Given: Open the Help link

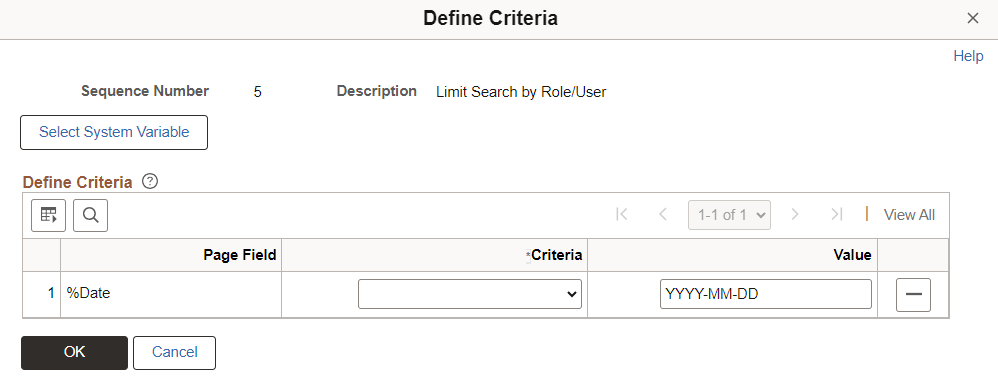Looking at the screenshot, I should click(968, 56).
